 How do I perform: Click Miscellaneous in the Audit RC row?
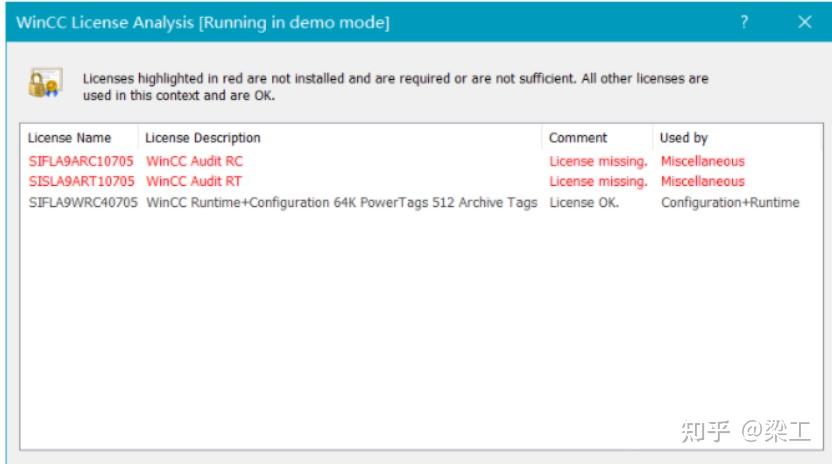(x=702, y=161)
